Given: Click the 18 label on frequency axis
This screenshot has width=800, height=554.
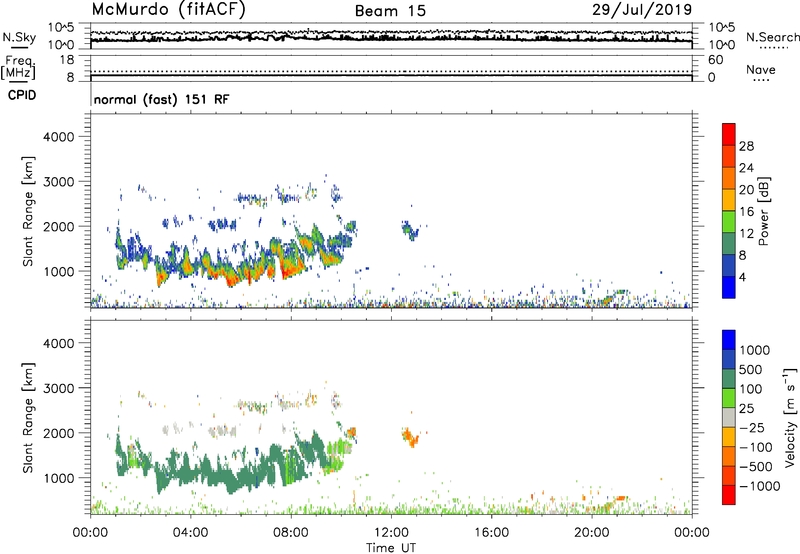Looking at the screenshot, I should tap(67, 60).
